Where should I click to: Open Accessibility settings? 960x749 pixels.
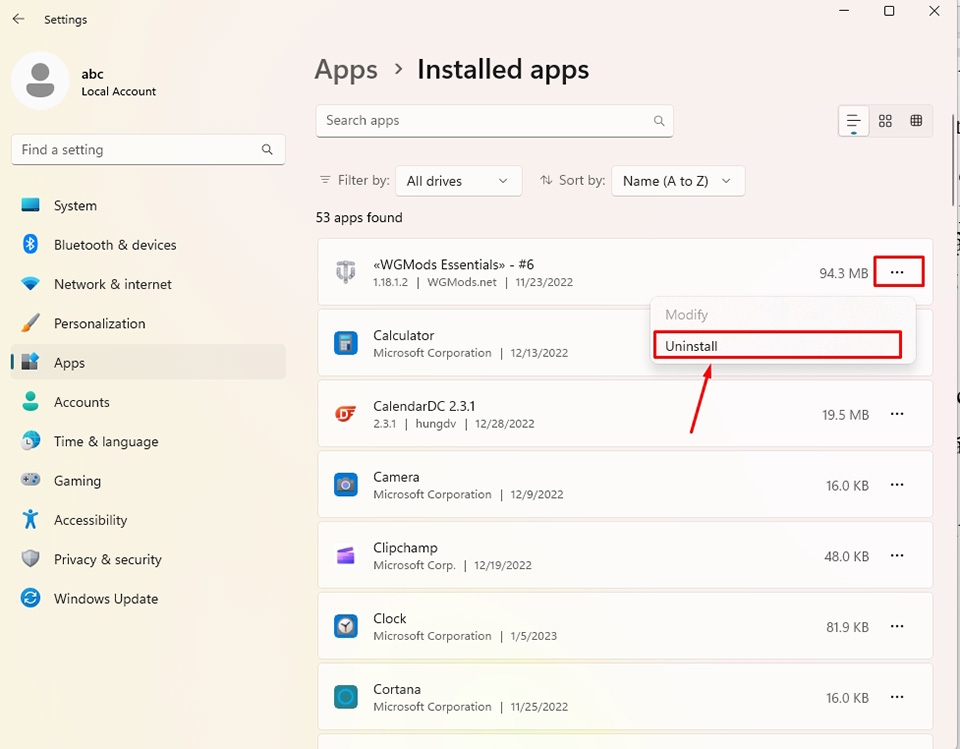click(x=148, y=519)
